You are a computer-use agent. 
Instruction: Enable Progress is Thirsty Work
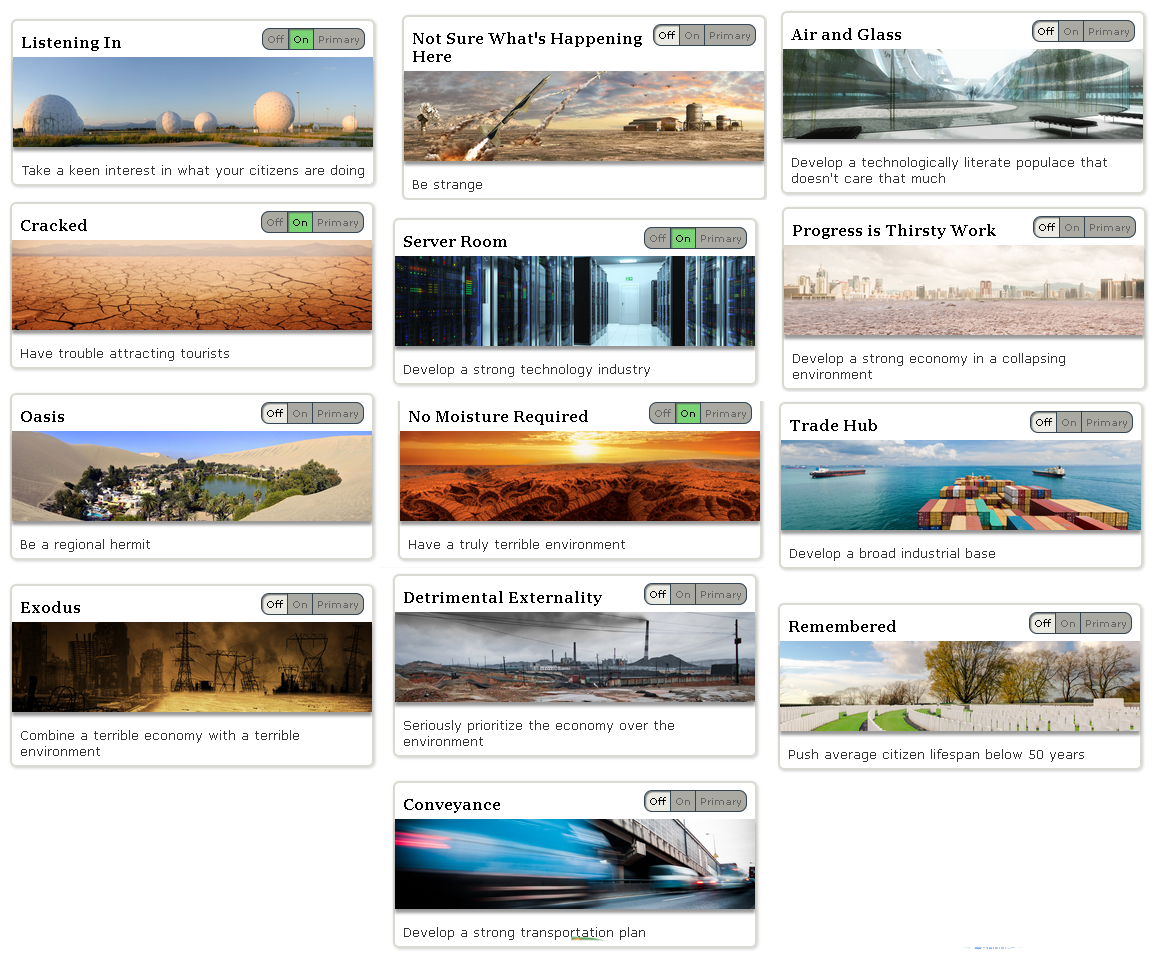tap(1072, 227)
